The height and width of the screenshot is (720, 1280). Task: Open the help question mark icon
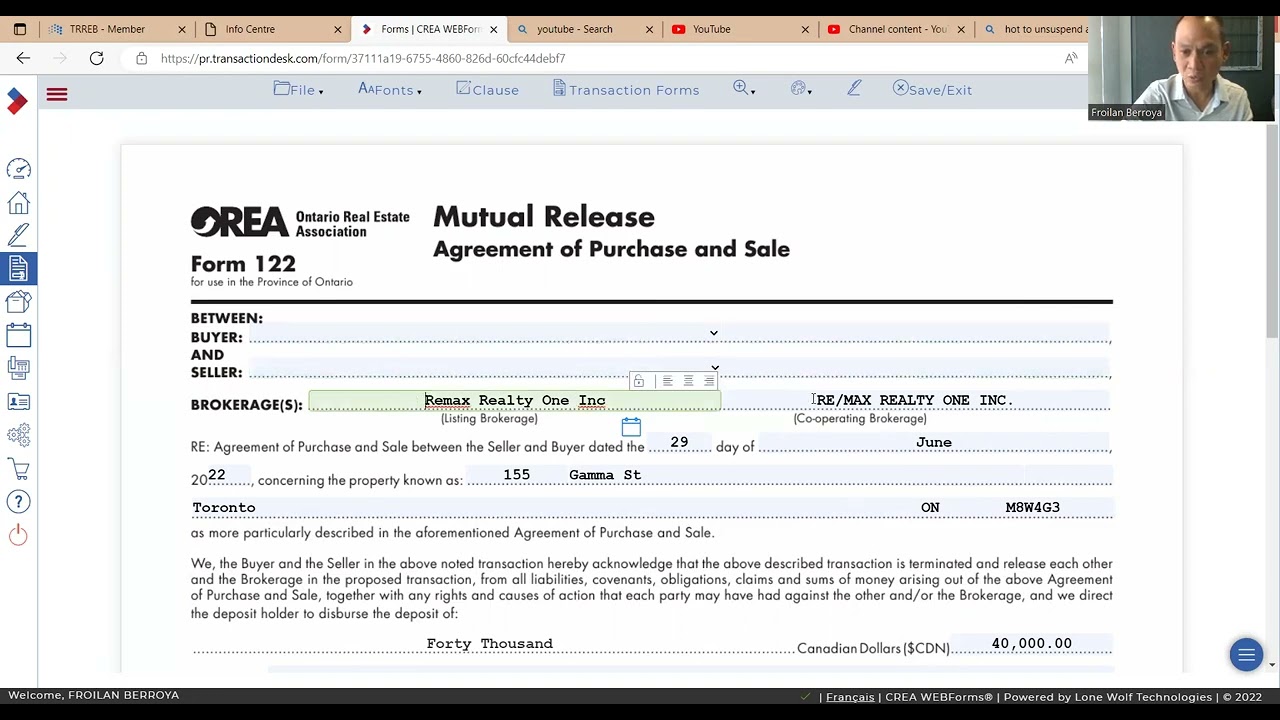(x=18, y=501)
